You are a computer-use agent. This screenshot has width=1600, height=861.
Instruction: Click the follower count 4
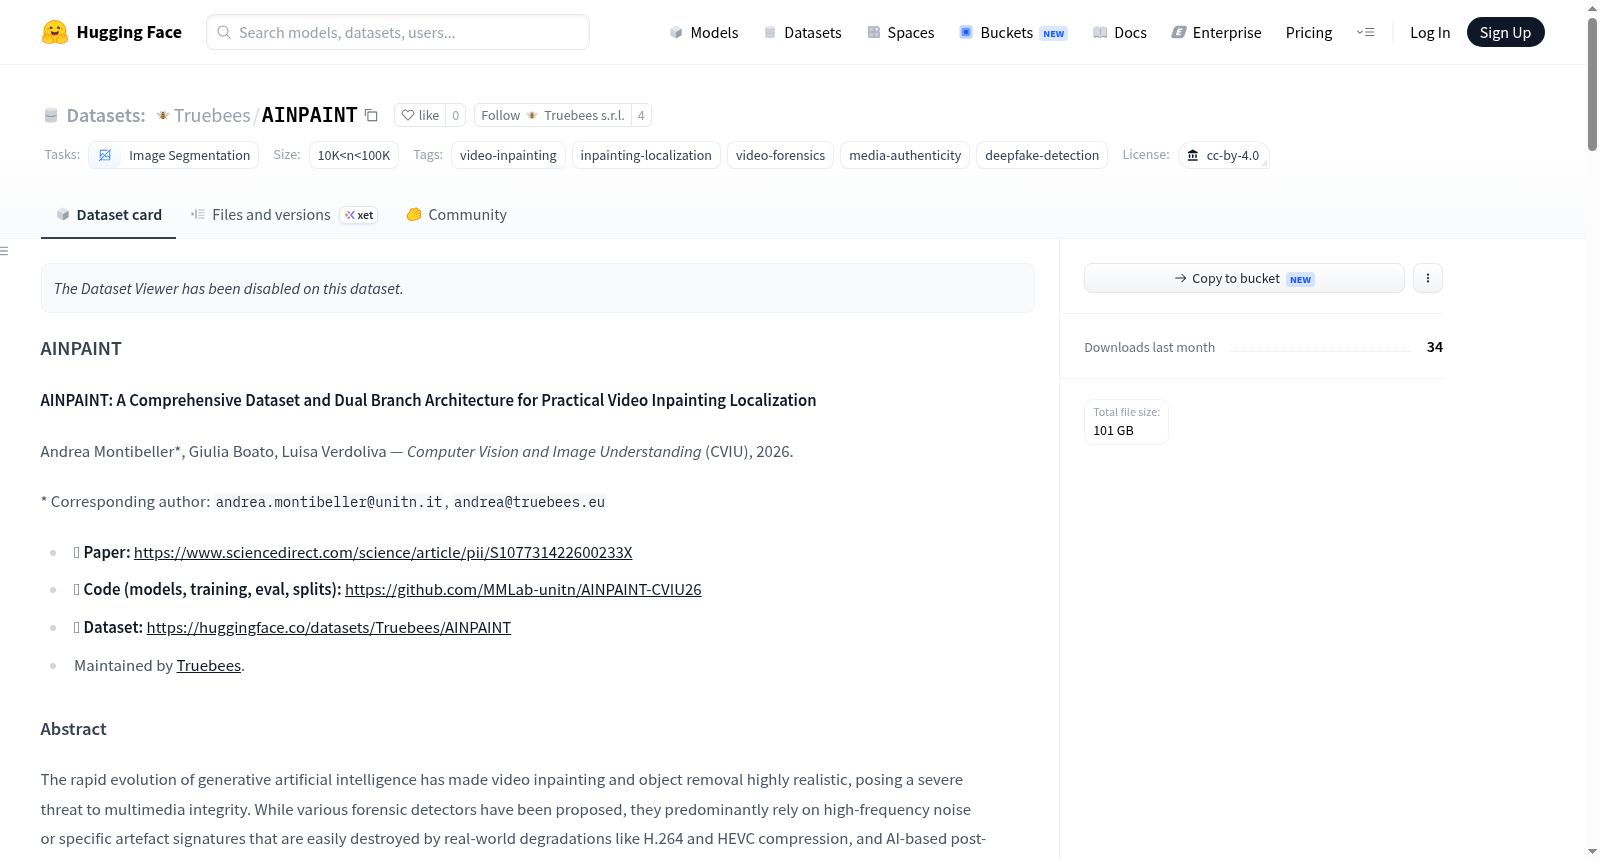coord(641,115)
